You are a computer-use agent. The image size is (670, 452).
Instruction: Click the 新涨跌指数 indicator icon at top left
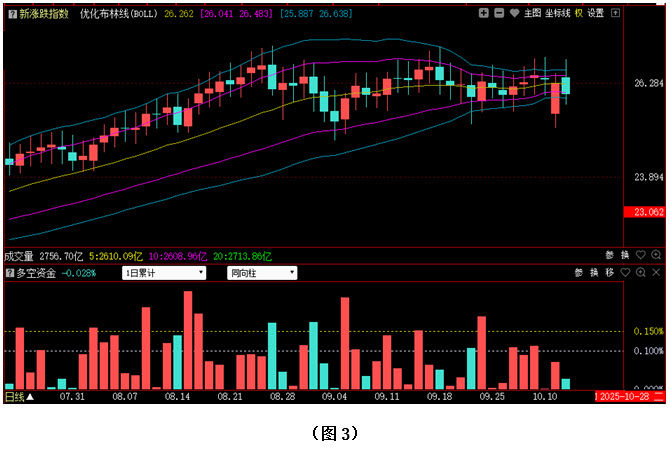[x=11, y=14]
